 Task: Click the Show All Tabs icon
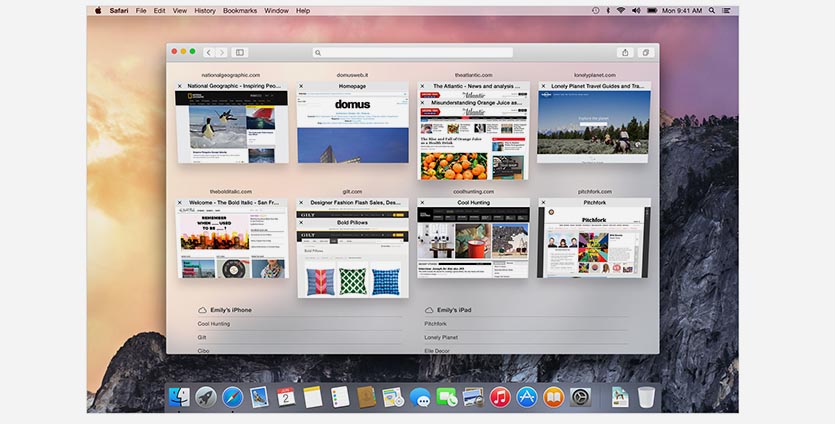646,52
